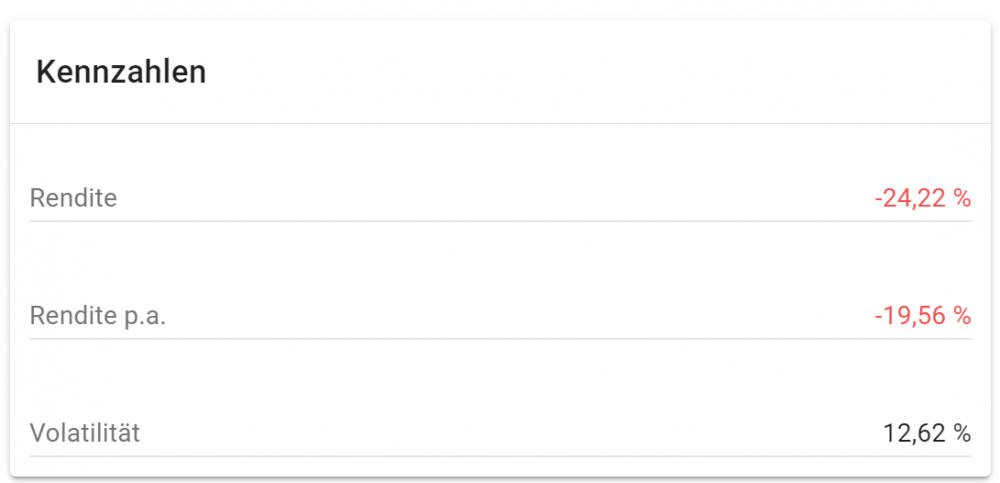Click the percent sign after -19,56
This screenshot has height=483, width=1000.
962,316
